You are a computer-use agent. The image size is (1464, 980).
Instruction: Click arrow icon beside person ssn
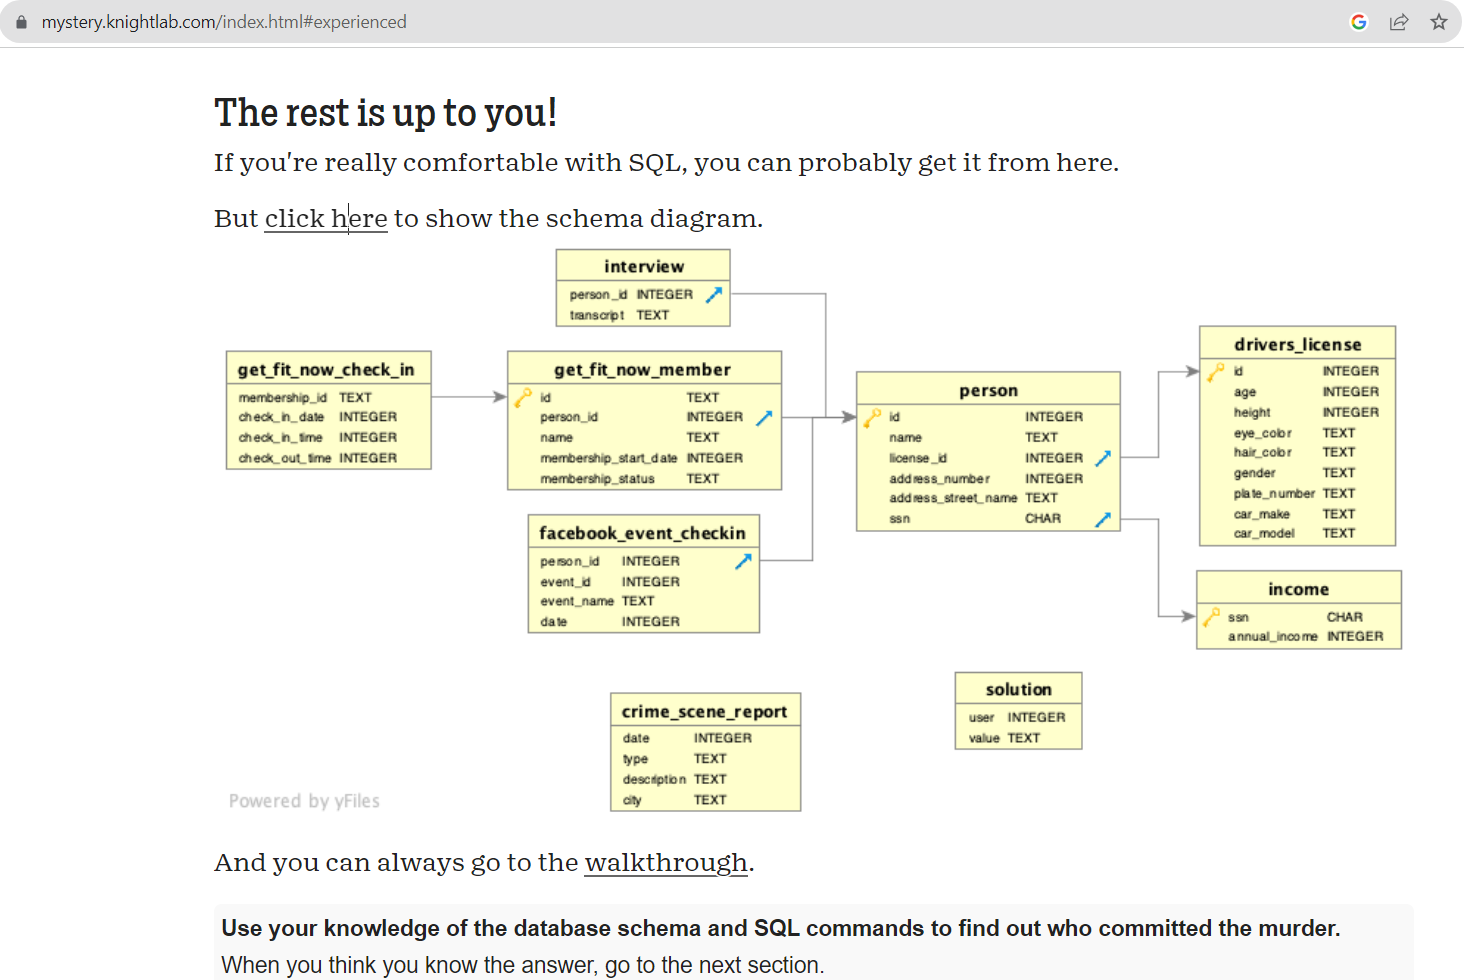coord(1103,519)
